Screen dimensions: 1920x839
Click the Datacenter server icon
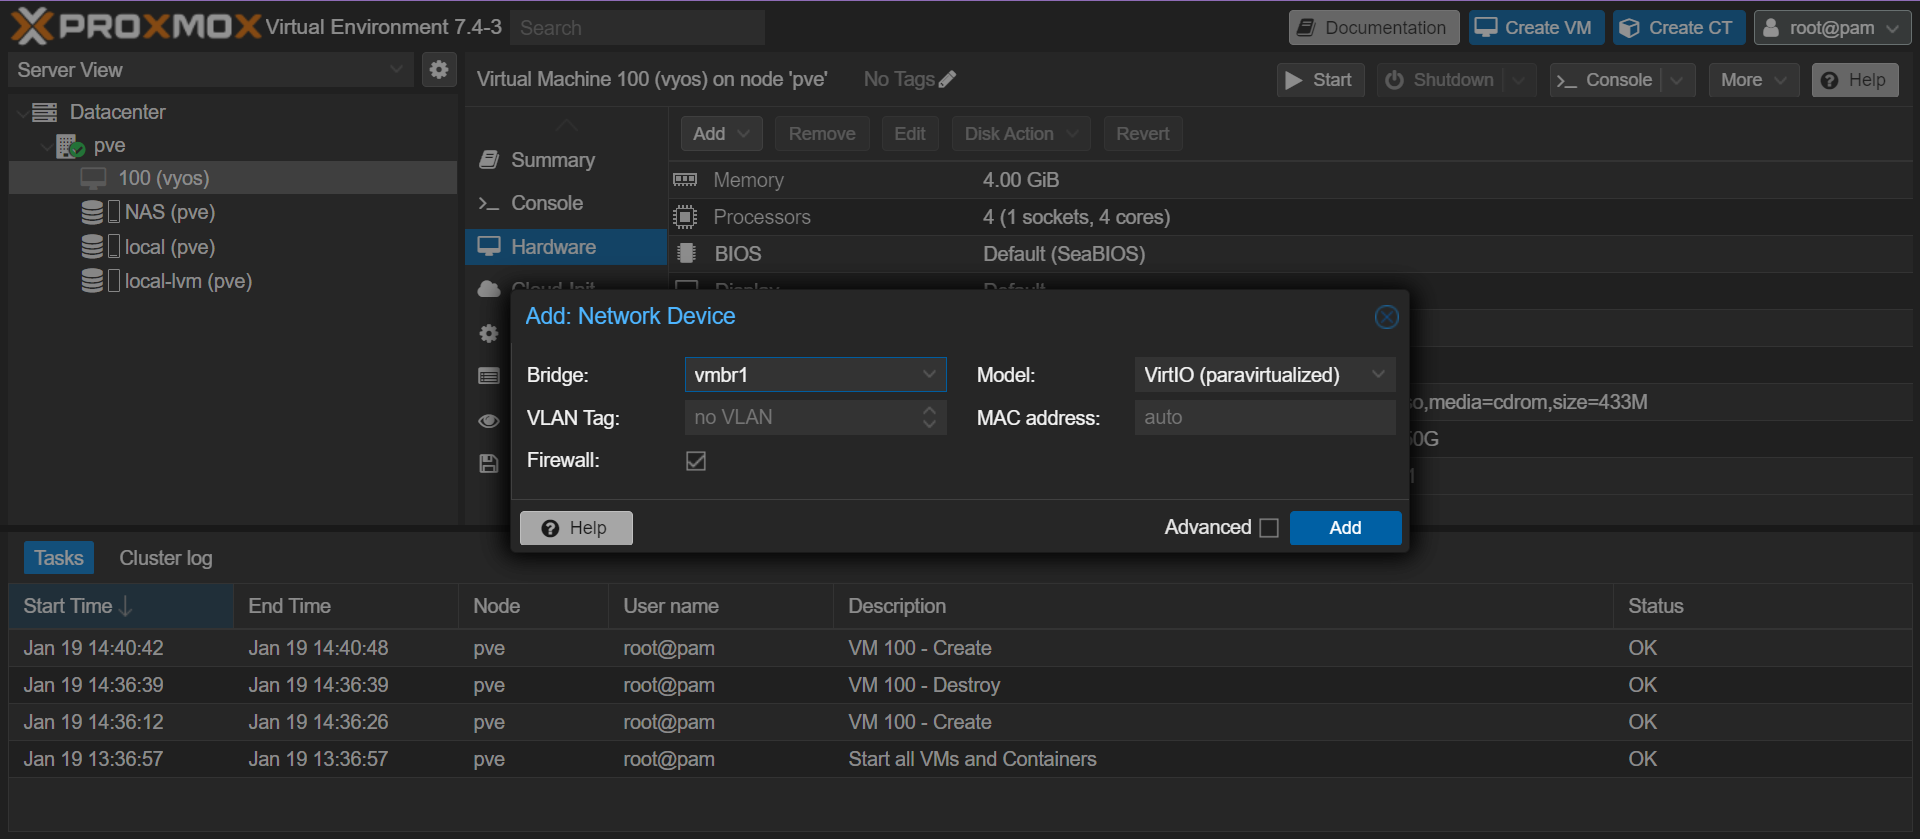45,112
